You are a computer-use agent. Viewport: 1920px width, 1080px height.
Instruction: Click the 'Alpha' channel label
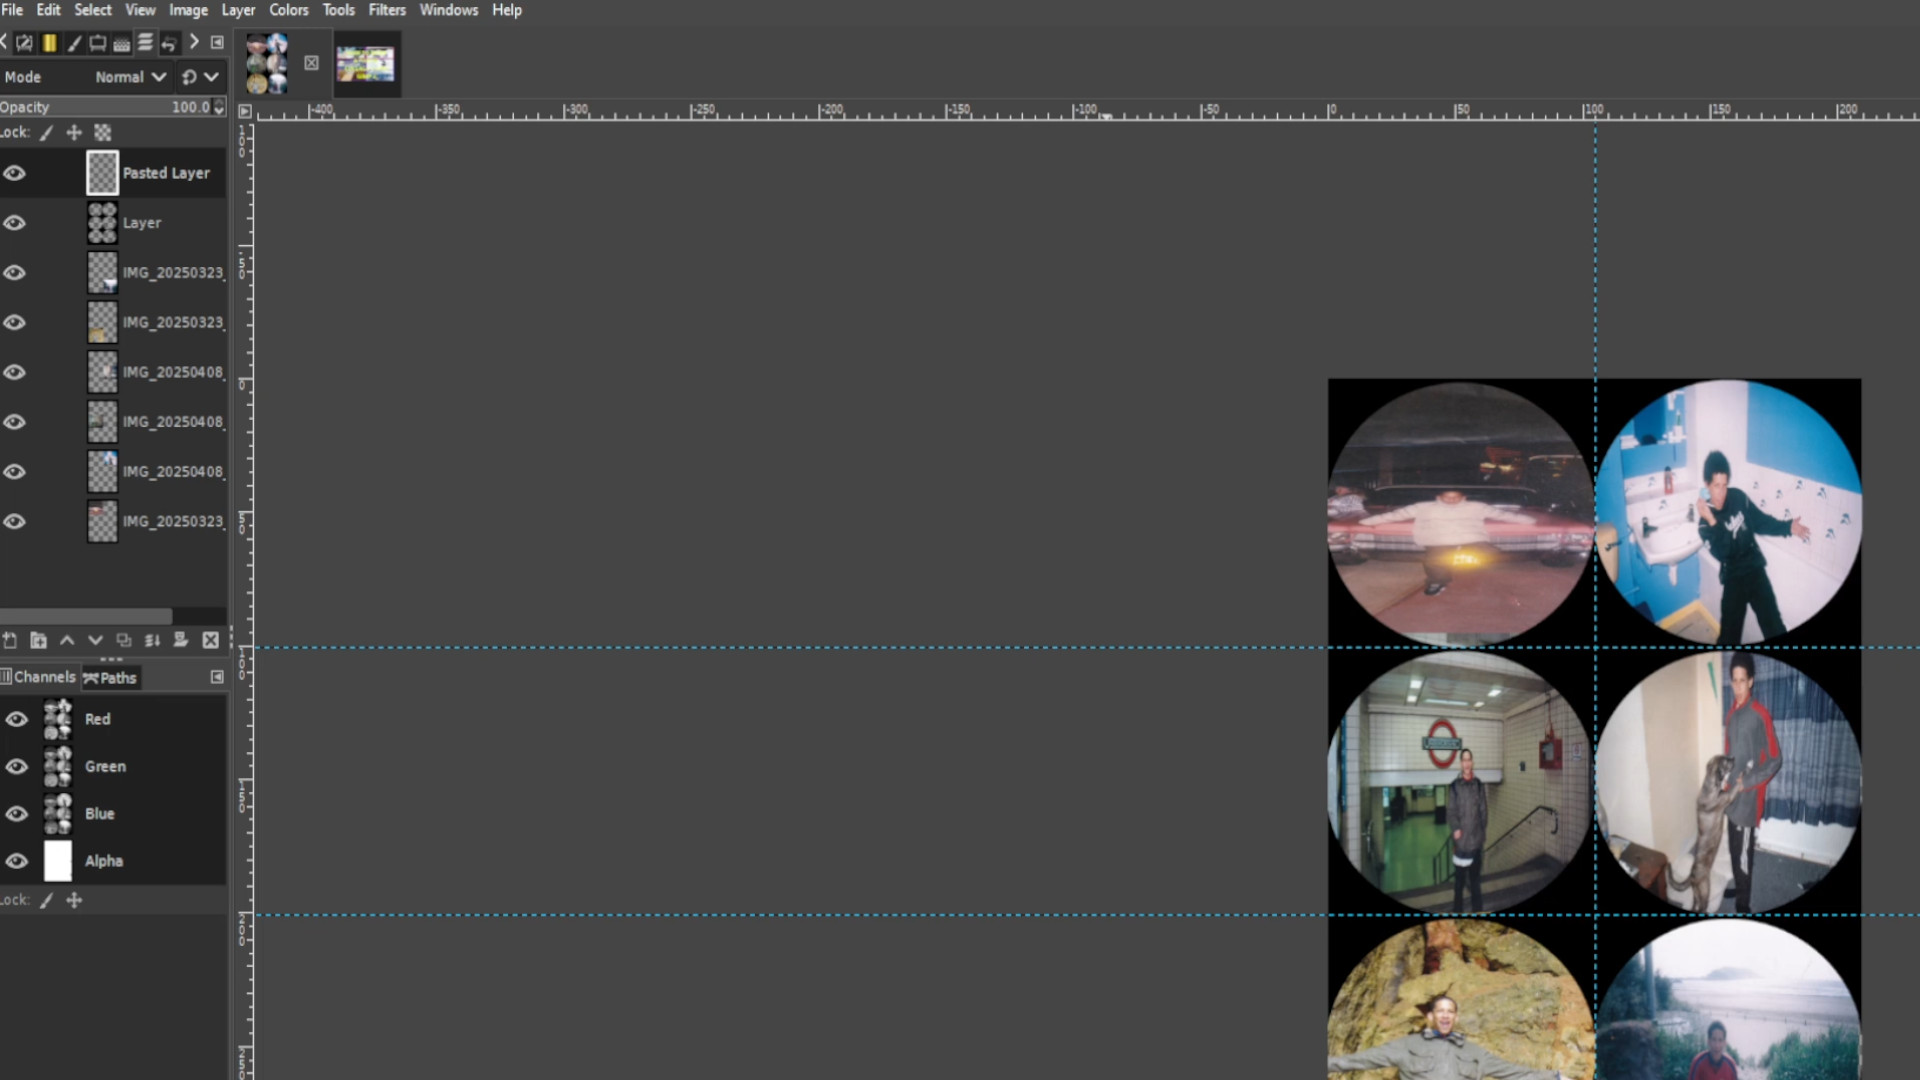[x=104, y=861]
